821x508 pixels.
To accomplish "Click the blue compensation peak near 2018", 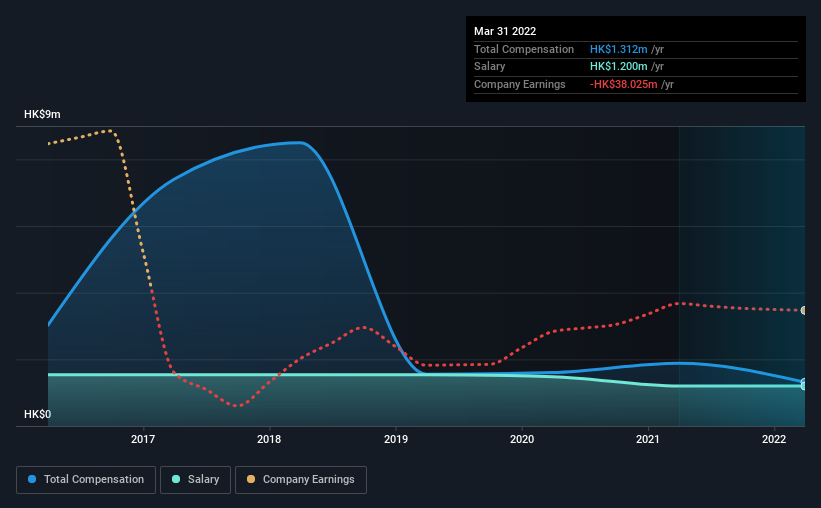I will pos(299,142).
